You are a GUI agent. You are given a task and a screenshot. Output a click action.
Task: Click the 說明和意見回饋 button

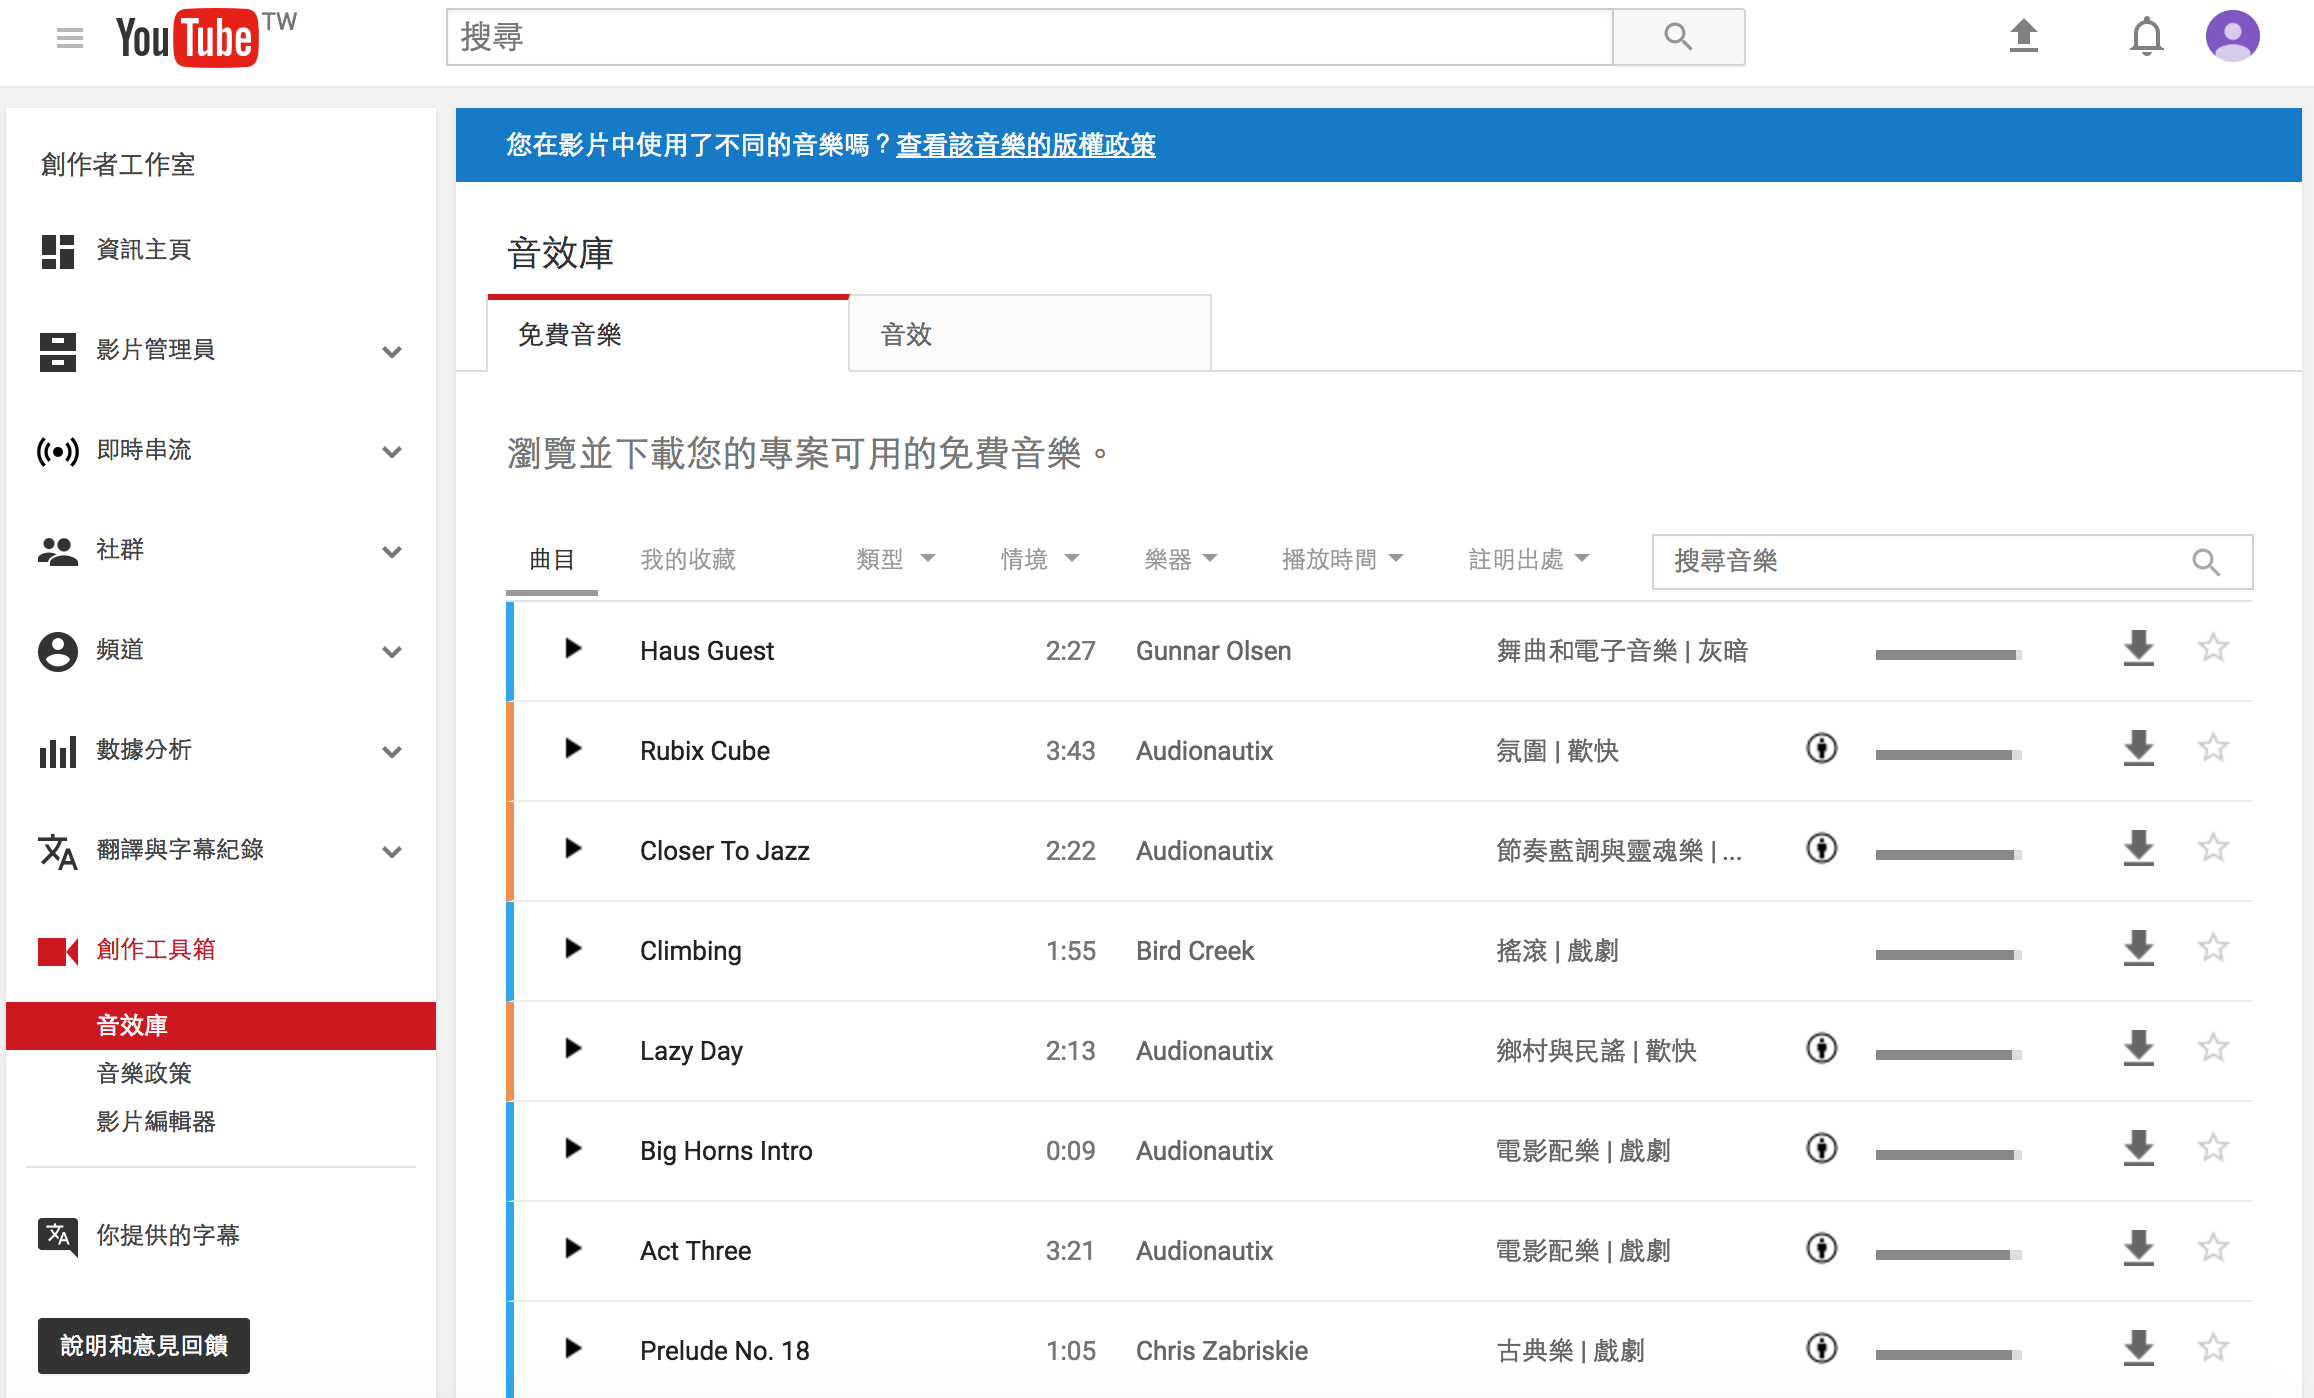point(144,1346)
